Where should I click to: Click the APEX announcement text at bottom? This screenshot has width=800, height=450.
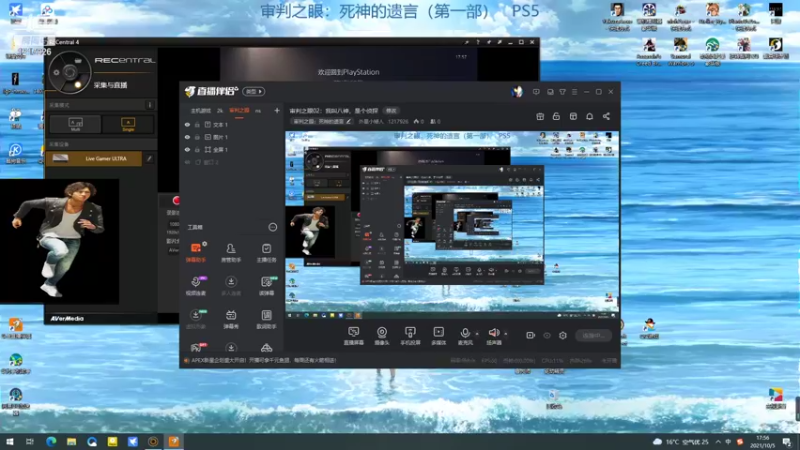264,360
